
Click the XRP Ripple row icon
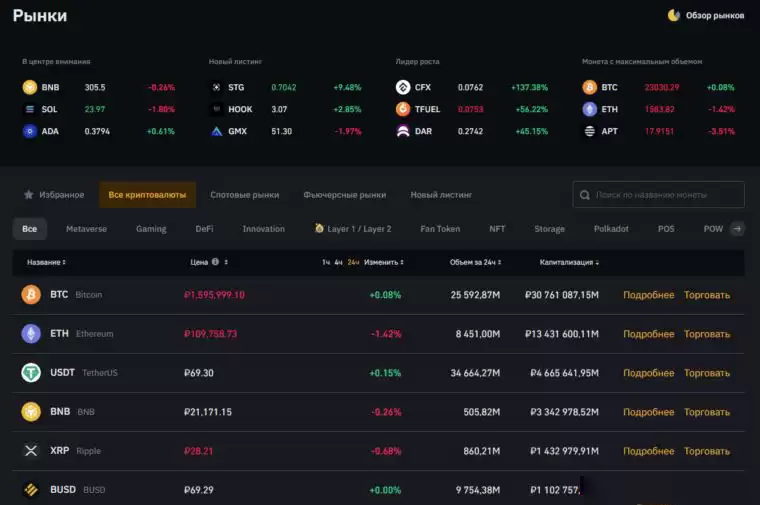pyautogui.click(x=31, y=451)
